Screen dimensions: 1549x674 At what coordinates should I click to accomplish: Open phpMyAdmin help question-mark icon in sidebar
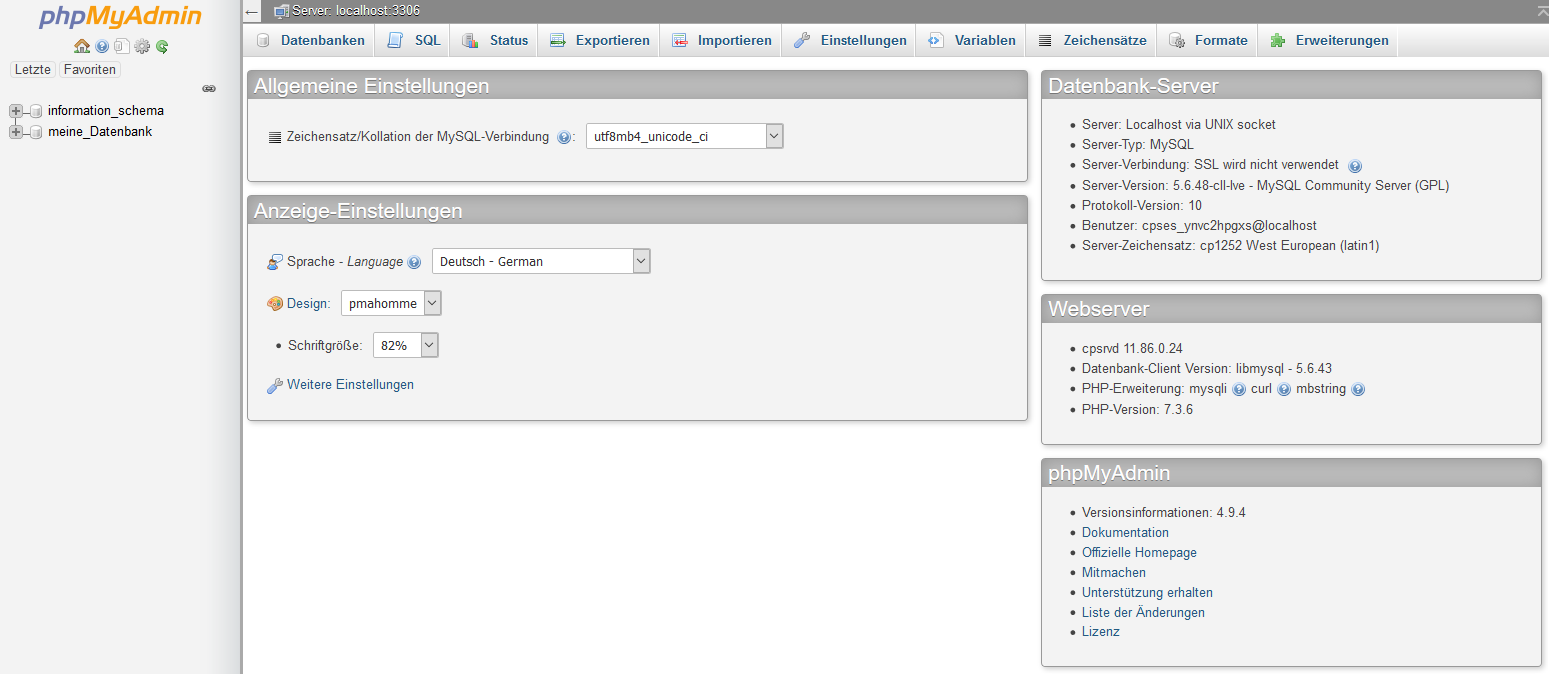click(x=102, y=46)
